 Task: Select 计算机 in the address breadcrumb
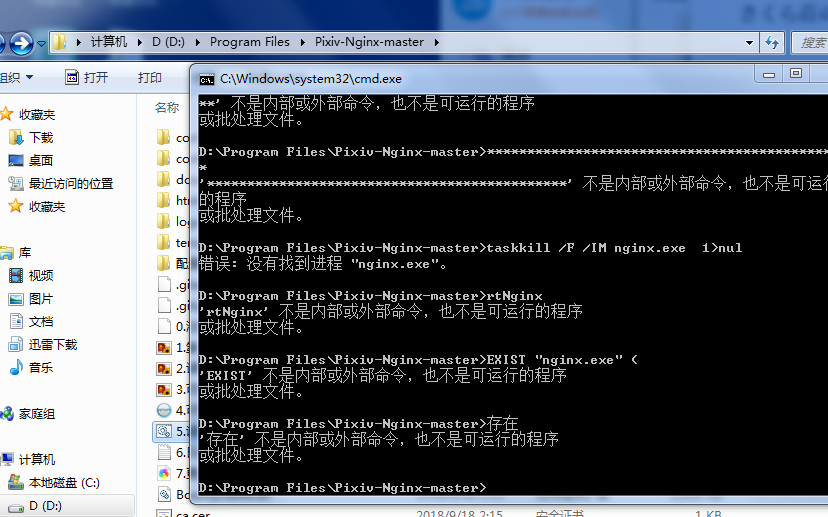pyautogui.click(x=109, y=42)
